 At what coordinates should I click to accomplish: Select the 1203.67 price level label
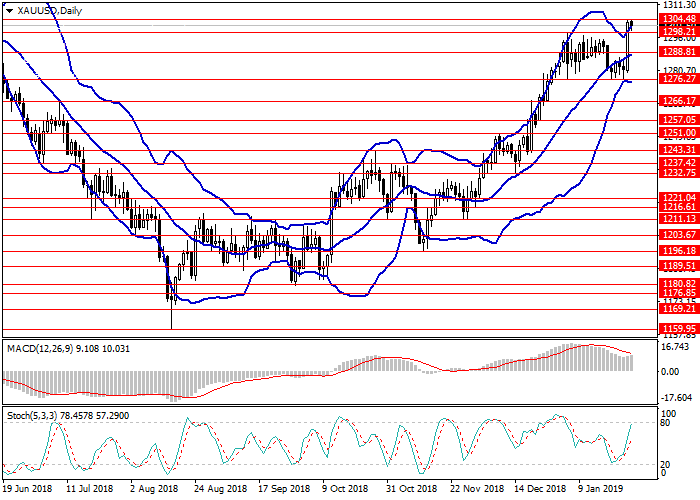pyautogui.click(x=678, y=234)
